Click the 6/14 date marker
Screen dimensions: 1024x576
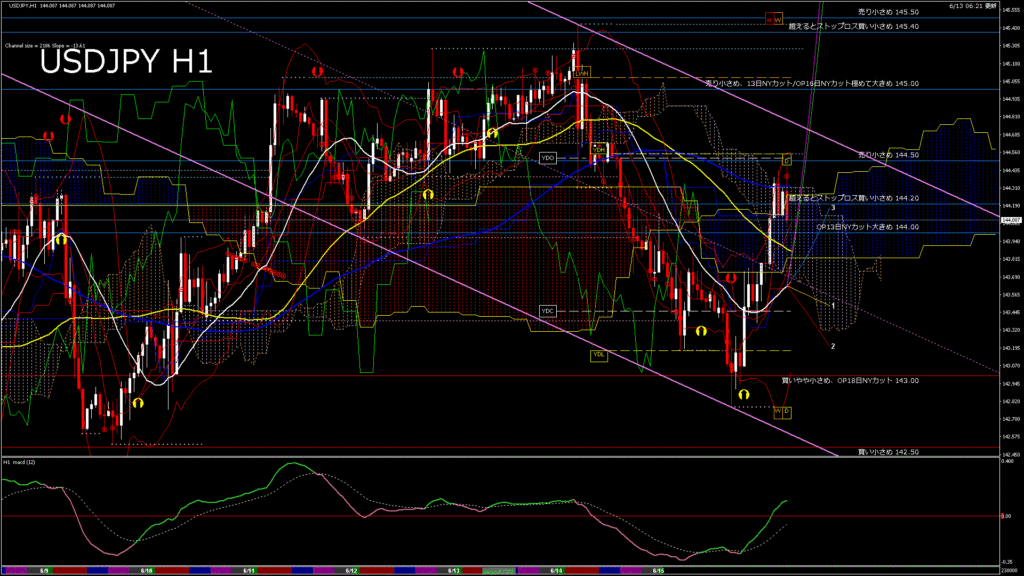tap(556, 571)
